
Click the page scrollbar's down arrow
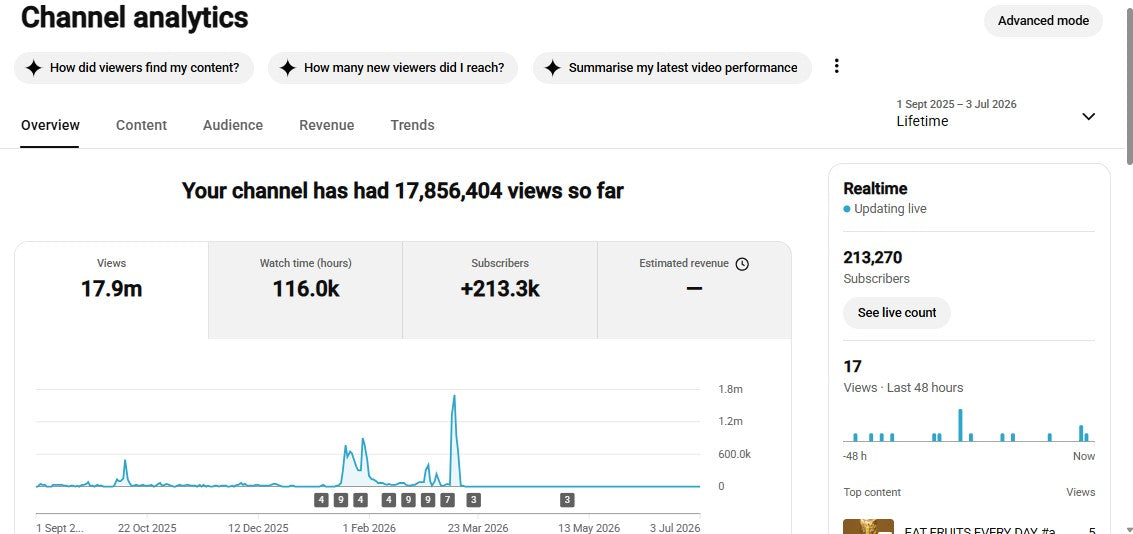point(1129,530)
